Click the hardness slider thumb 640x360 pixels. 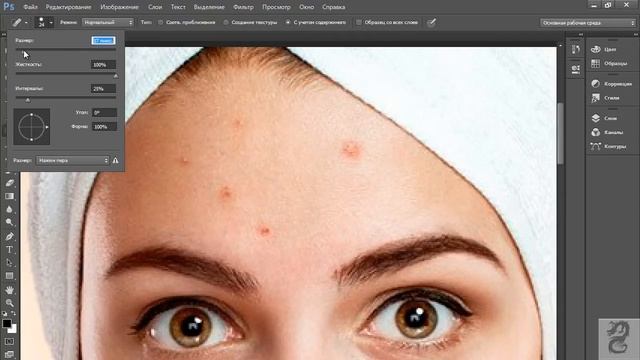[116, 76]
